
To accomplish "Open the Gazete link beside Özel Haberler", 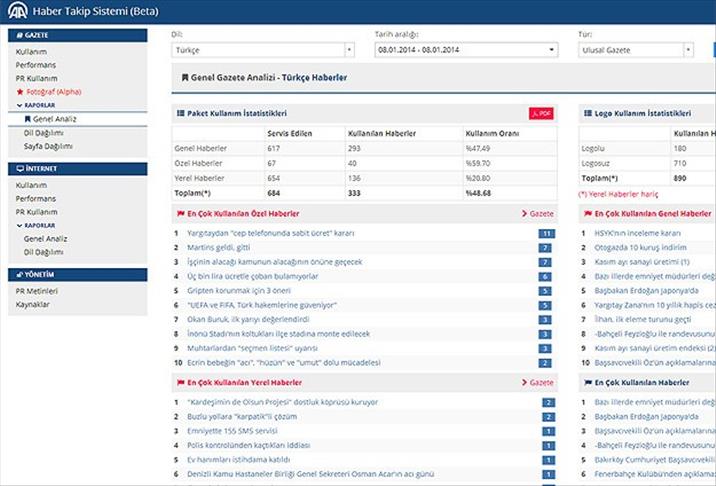I will tap(537, 213).
